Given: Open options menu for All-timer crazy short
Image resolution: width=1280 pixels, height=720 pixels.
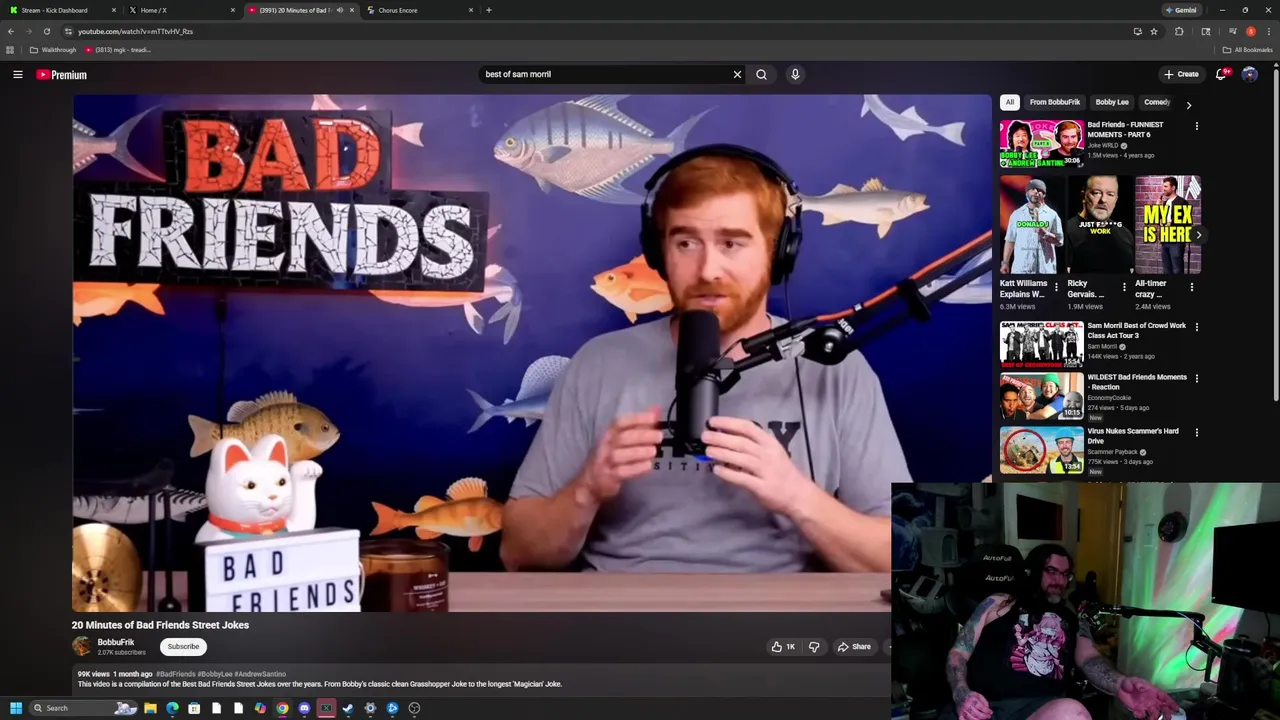Looking at the screenshot, I should [1191, 287].
